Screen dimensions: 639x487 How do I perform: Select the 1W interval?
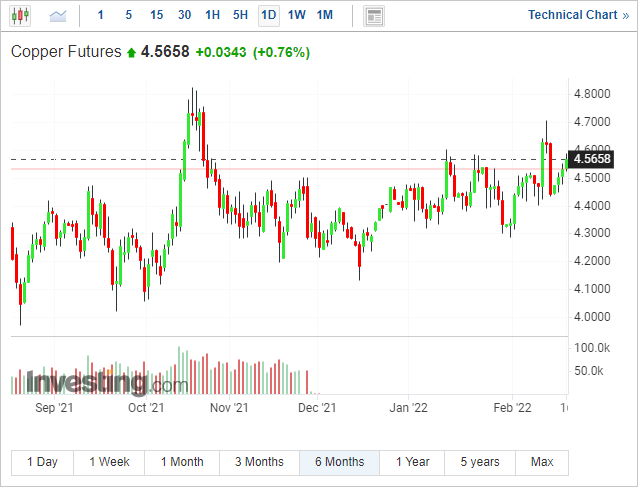(297, 15)
